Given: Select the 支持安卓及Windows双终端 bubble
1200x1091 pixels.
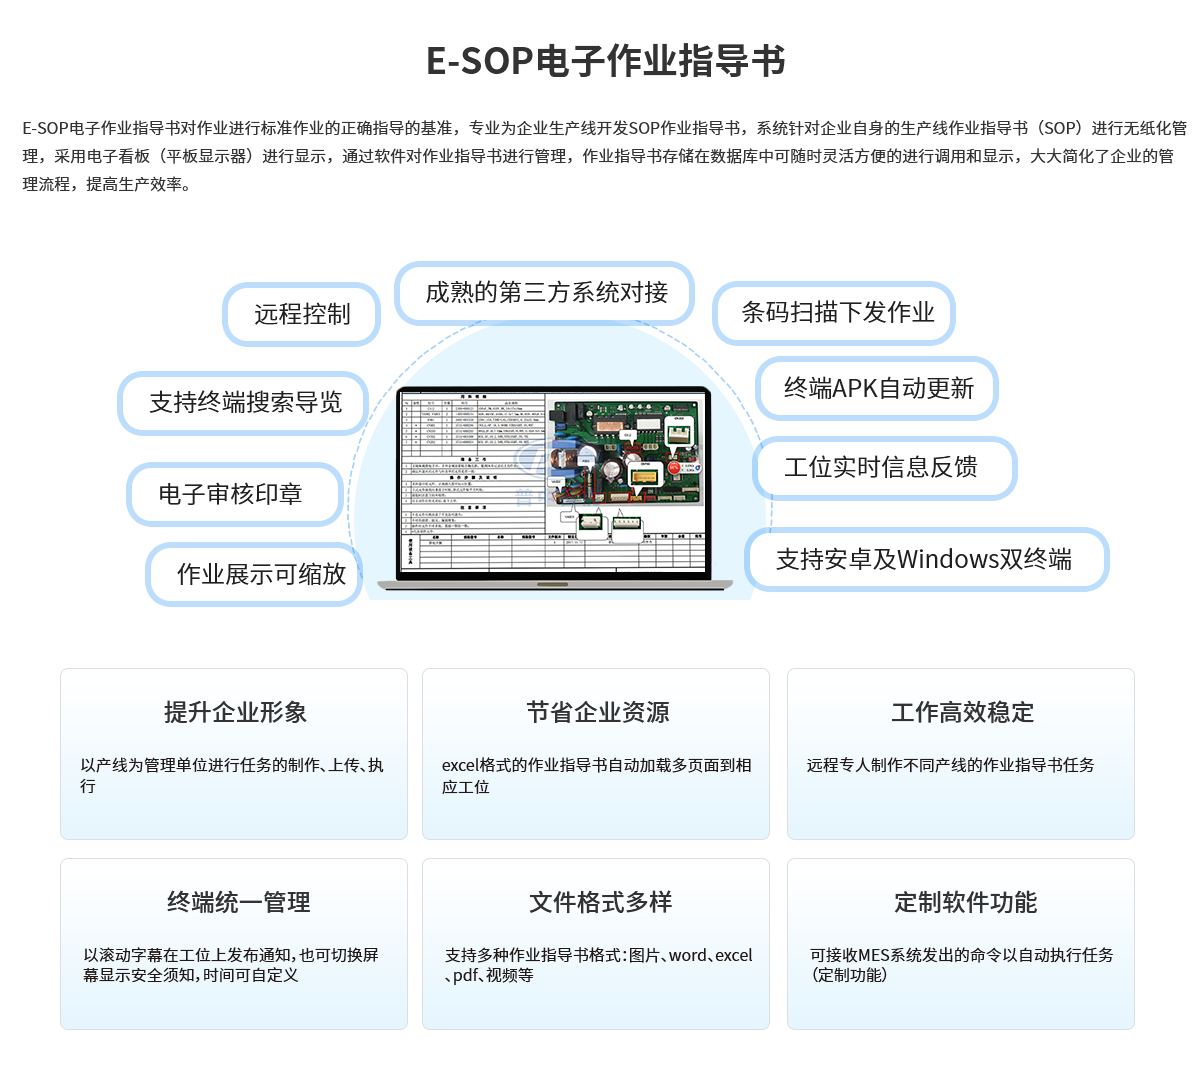Looking at the screenshot, I should pos(925,559).
